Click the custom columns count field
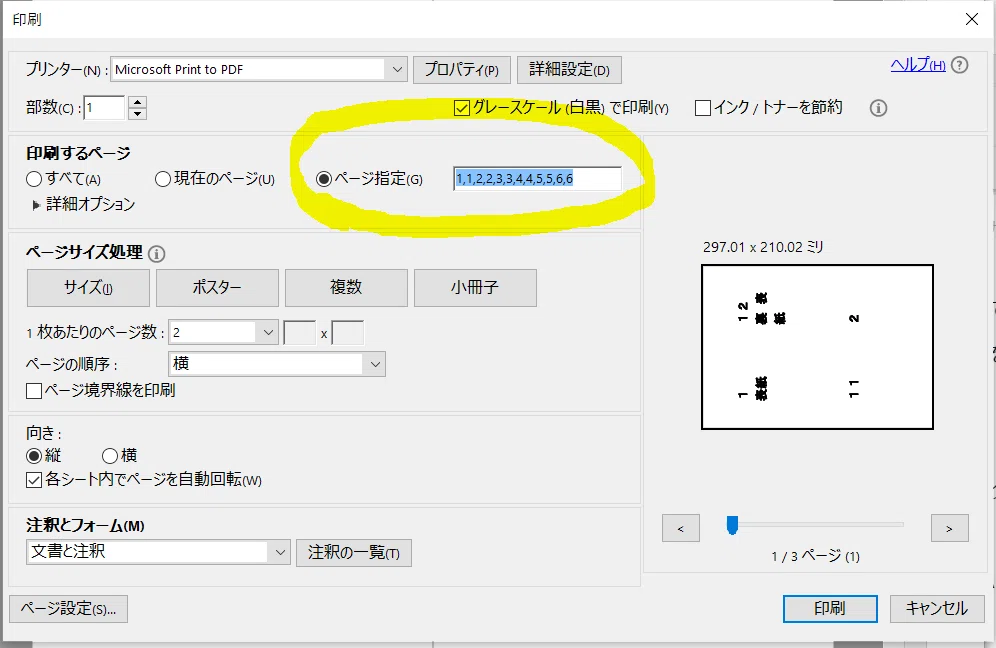Screen dimensions: 996x648 (300, 333)
